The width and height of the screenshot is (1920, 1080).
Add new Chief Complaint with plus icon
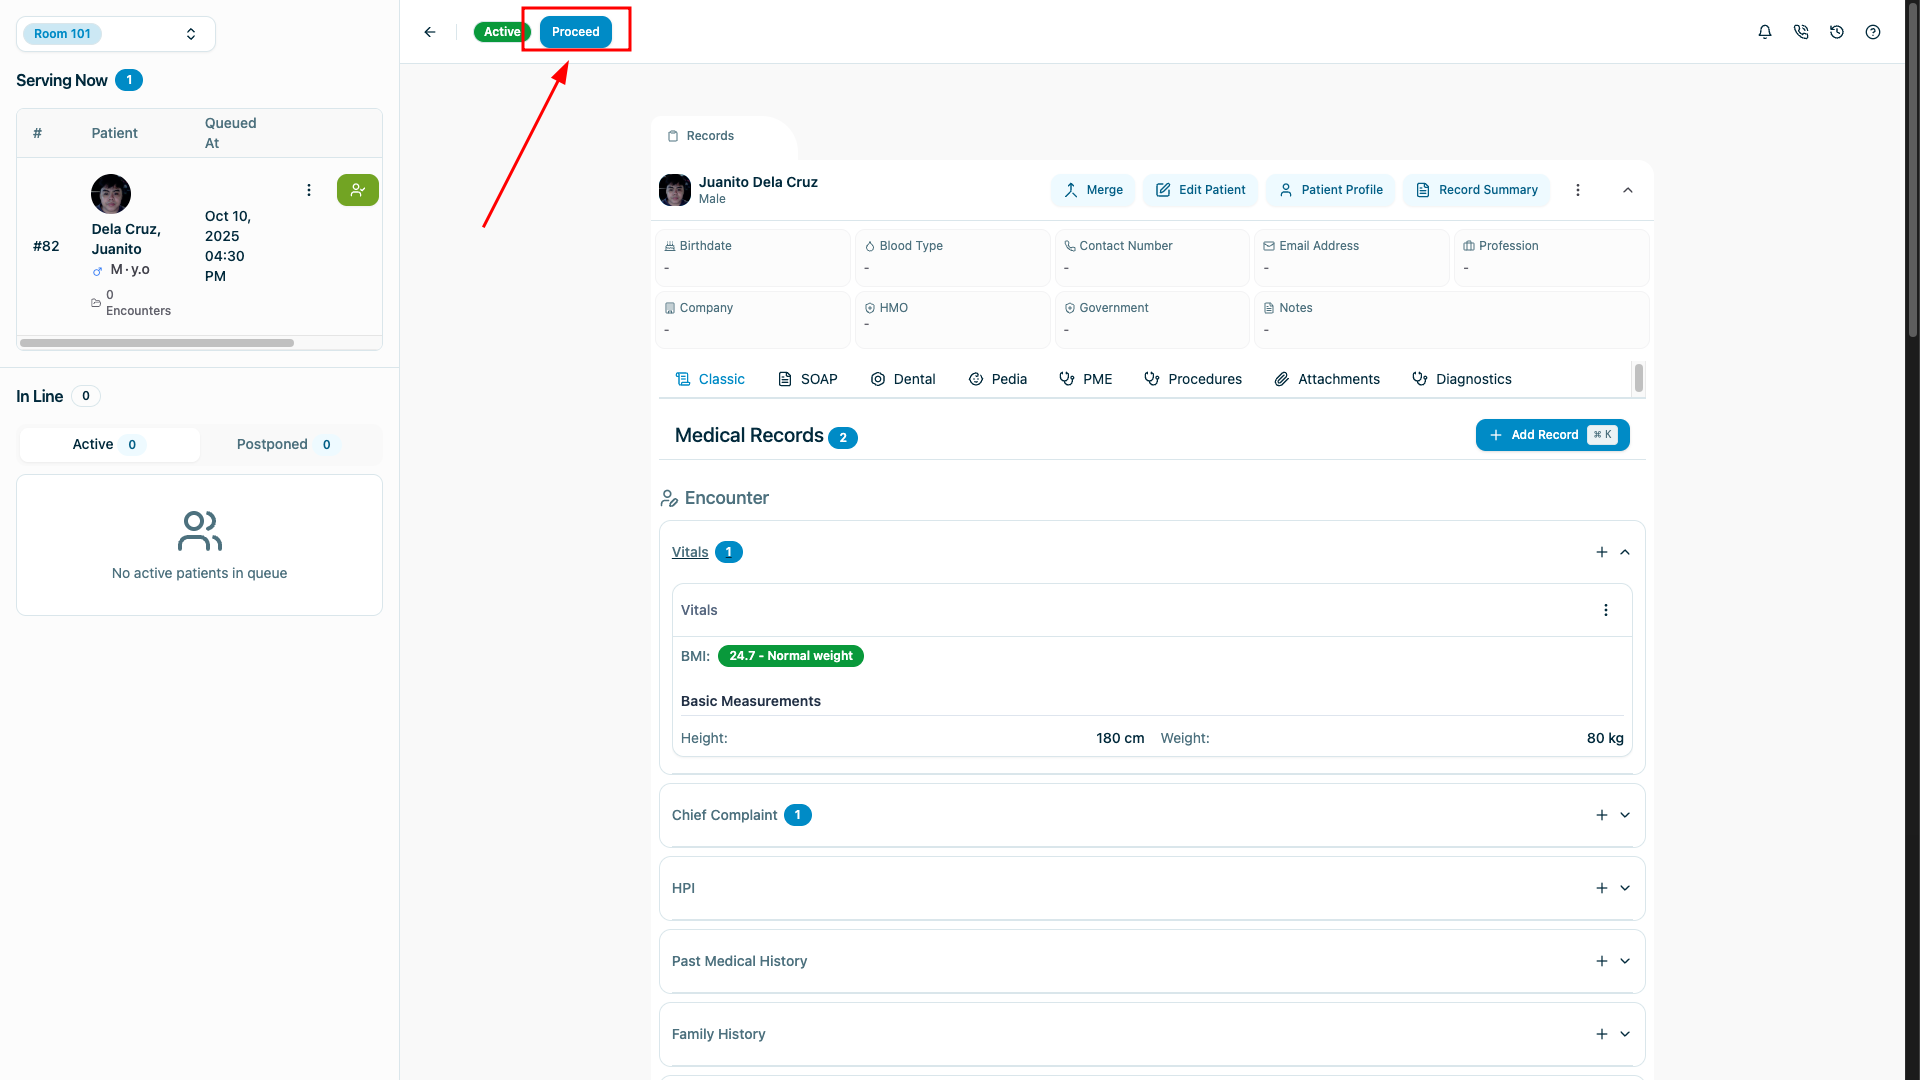tap(1601, 815)
